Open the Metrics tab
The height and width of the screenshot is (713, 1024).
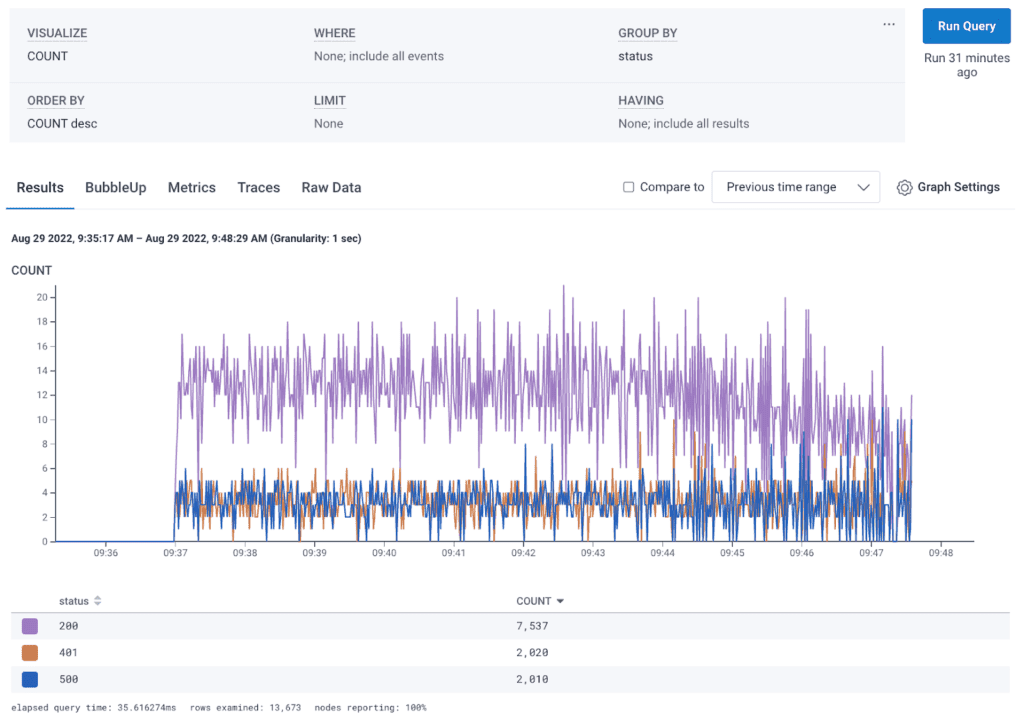pos(191,187)
